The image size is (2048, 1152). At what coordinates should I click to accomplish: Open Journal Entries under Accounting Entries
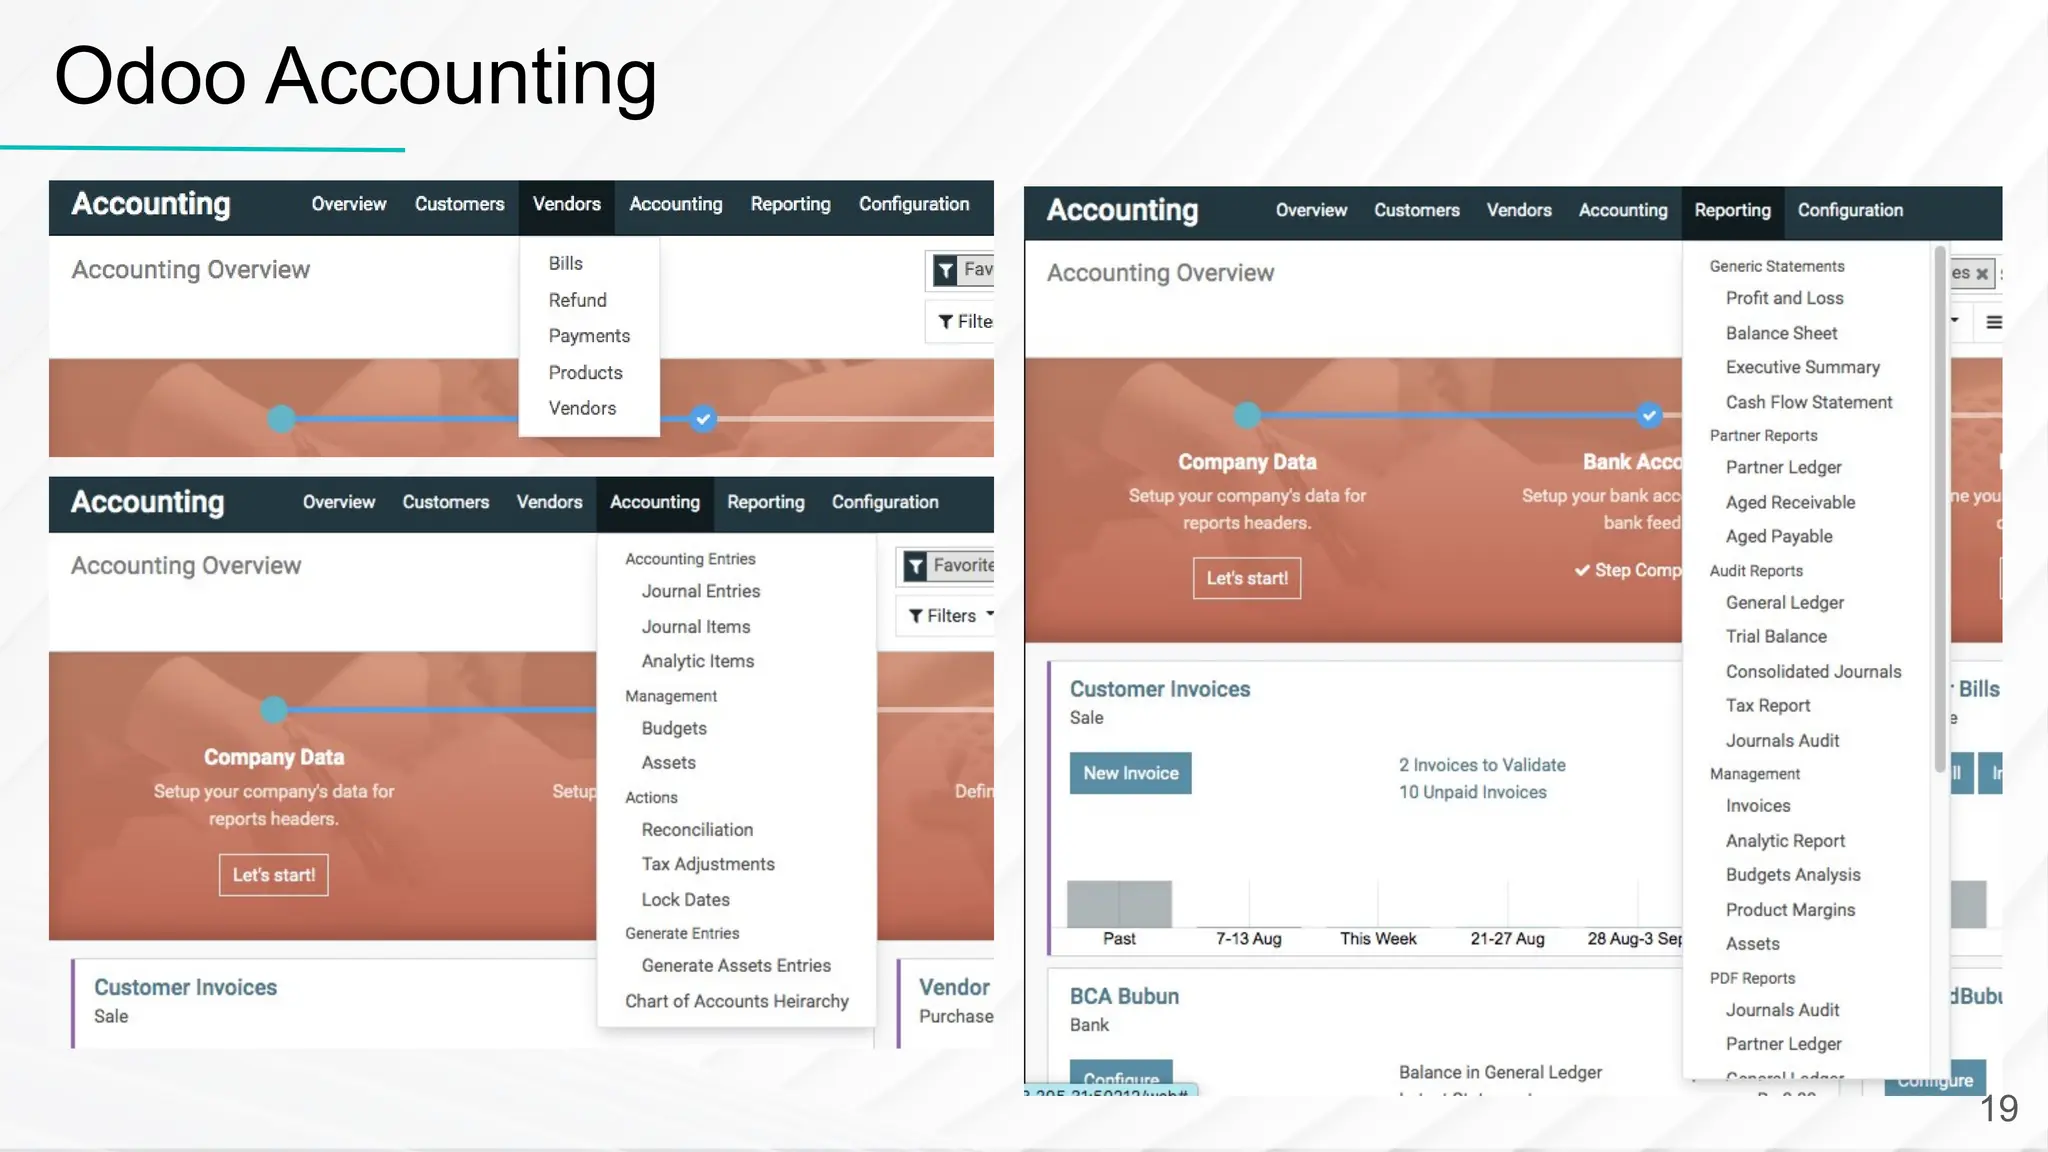click(x=700, y=591)
